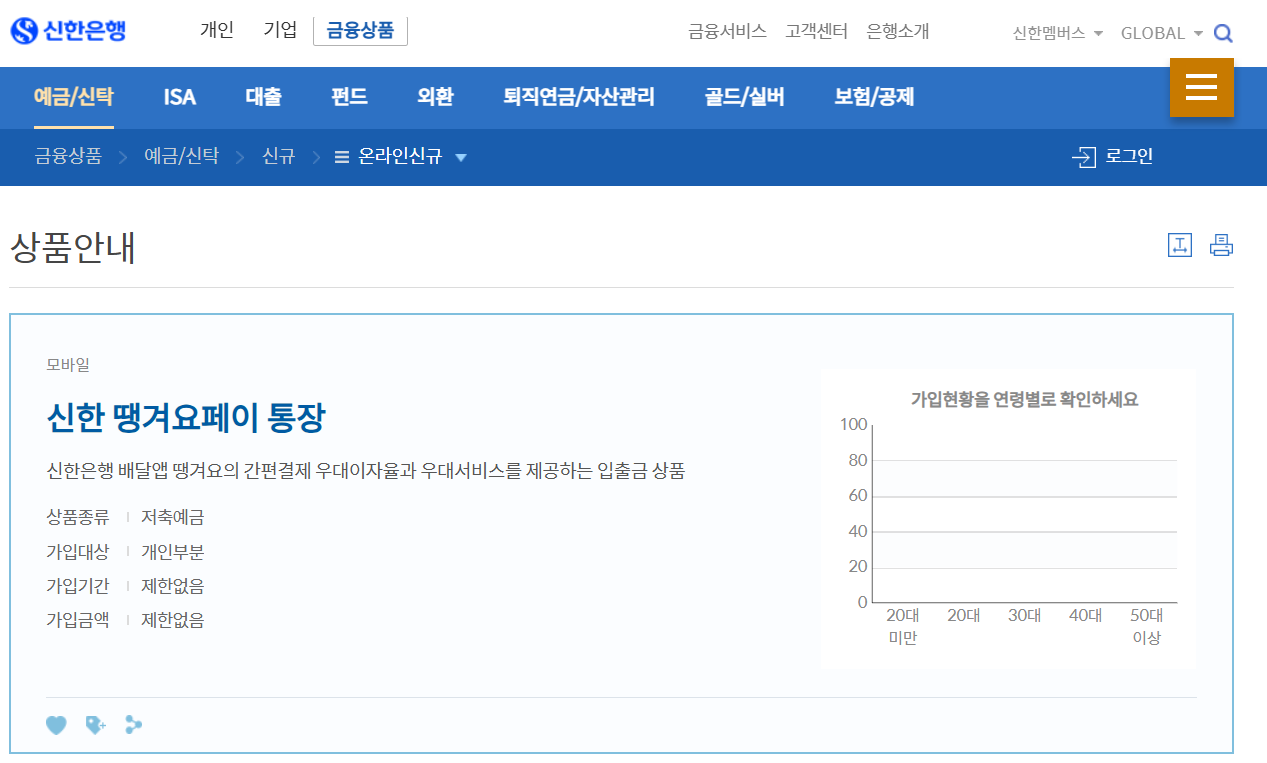1267x763 pixels.
Task: Click the heart favorite icon
Action: [x=56, y=725]
